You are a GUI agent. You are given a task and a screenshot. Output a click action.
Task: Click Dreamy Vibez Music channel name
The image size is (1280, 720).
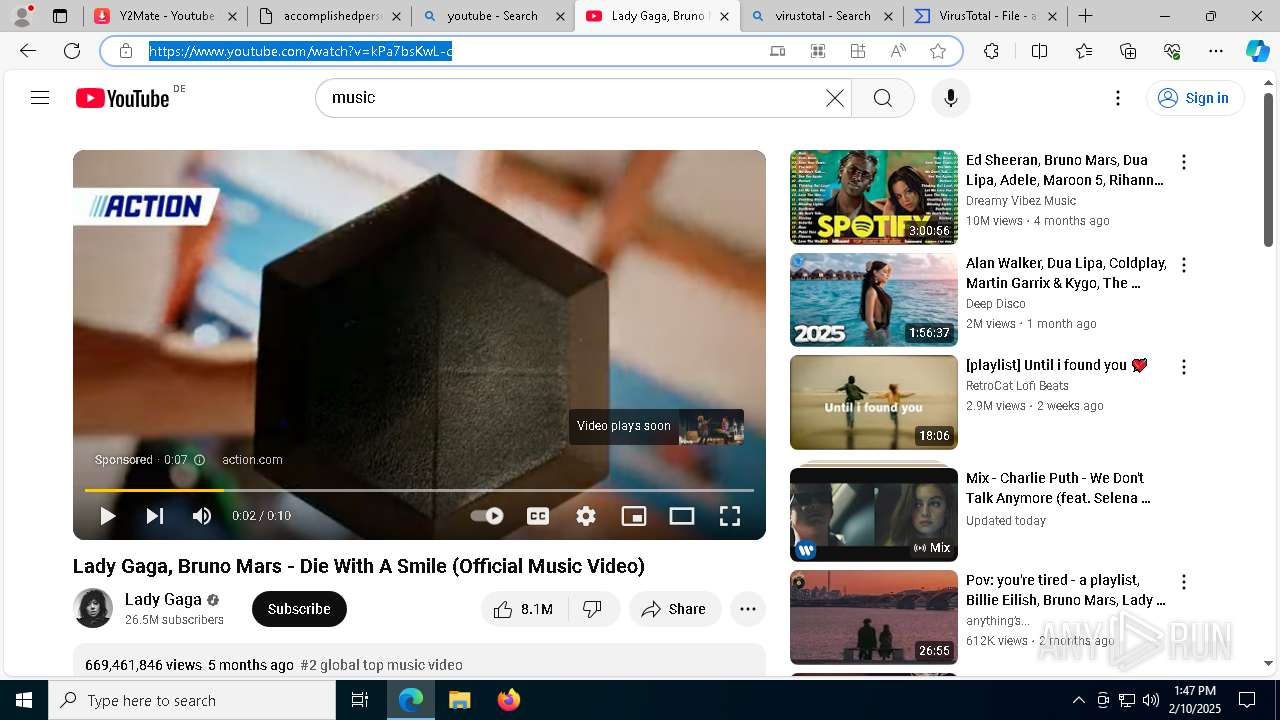pyautogui.click(x=1021, y=201)
